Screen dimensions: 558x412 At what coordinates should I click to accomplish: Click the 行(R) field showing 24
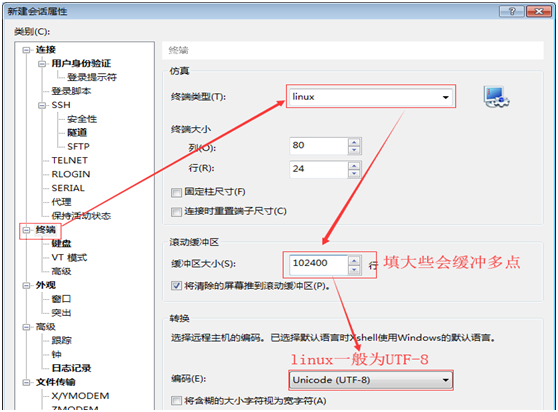(319, 169)
